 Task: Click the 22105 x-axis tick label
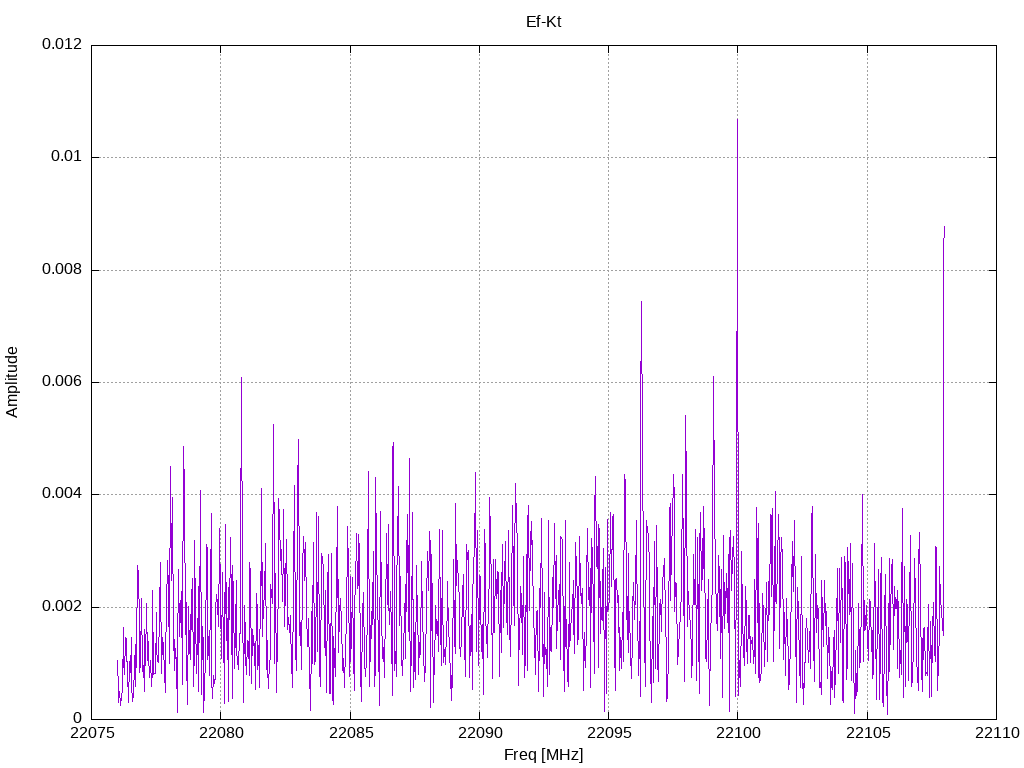click(x=868, y=733)
